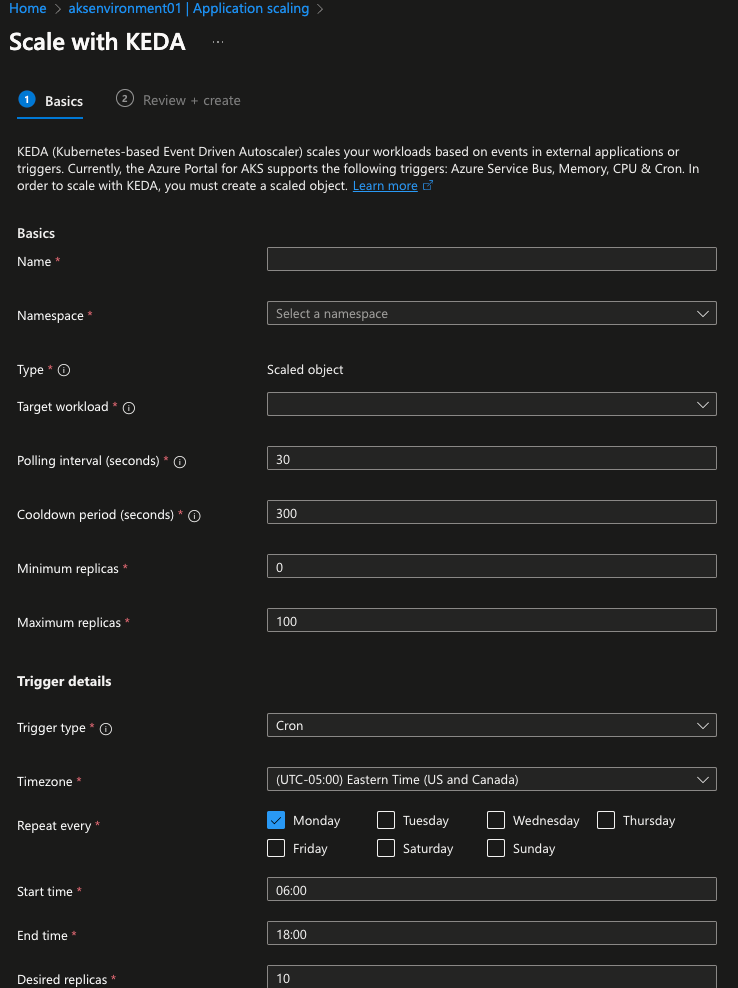Open the Namespace dropdown
The image size is (738, 988).
[x=491, y=314]
